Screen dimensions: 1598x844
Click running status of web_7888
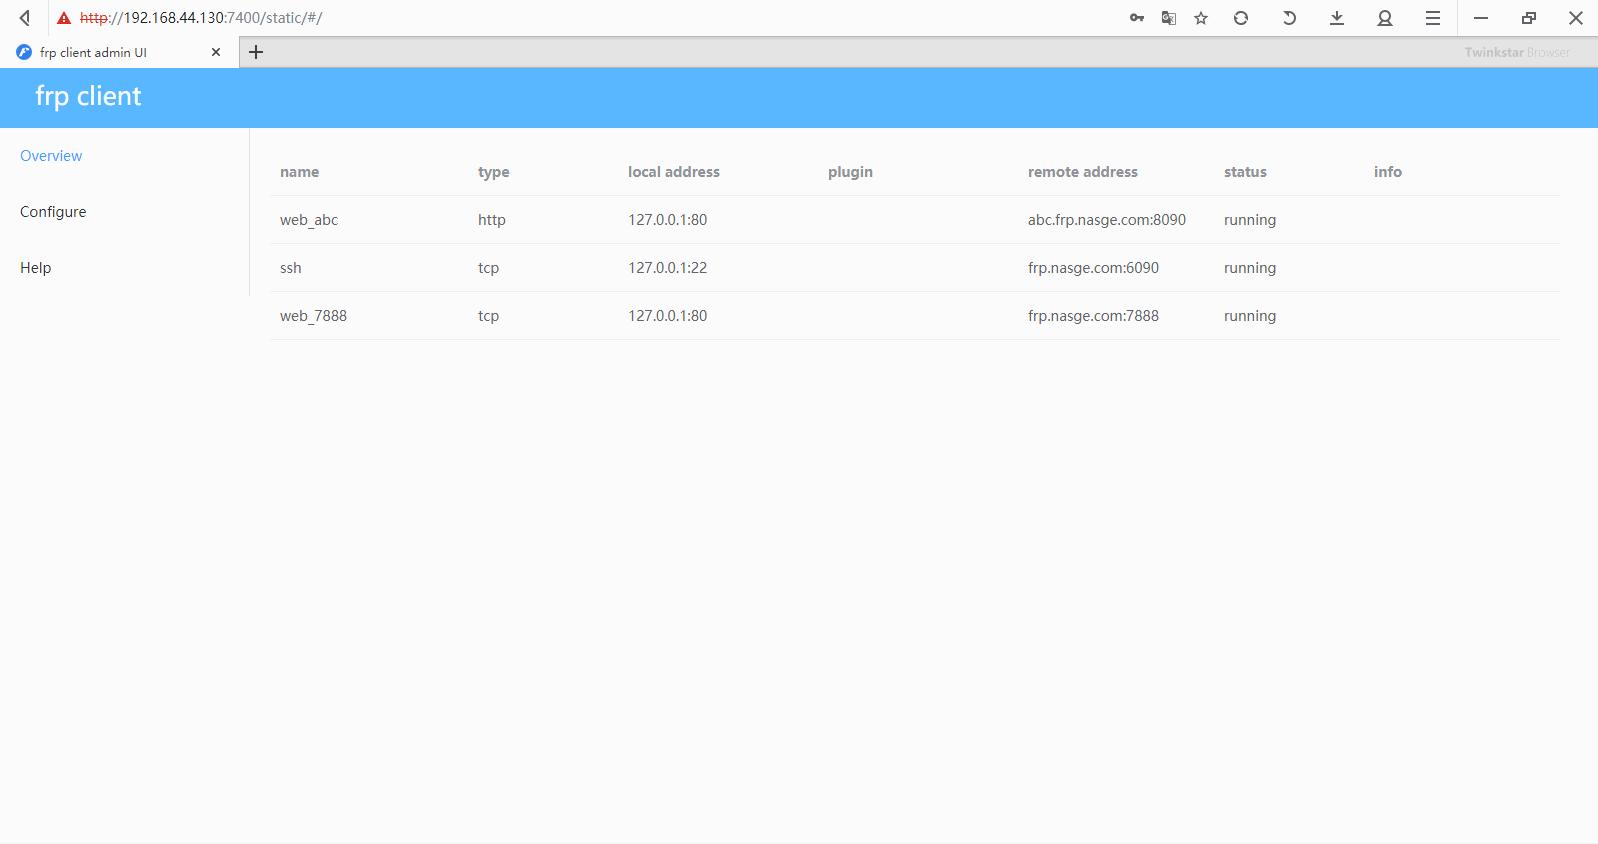click(x=1249, y=316)
